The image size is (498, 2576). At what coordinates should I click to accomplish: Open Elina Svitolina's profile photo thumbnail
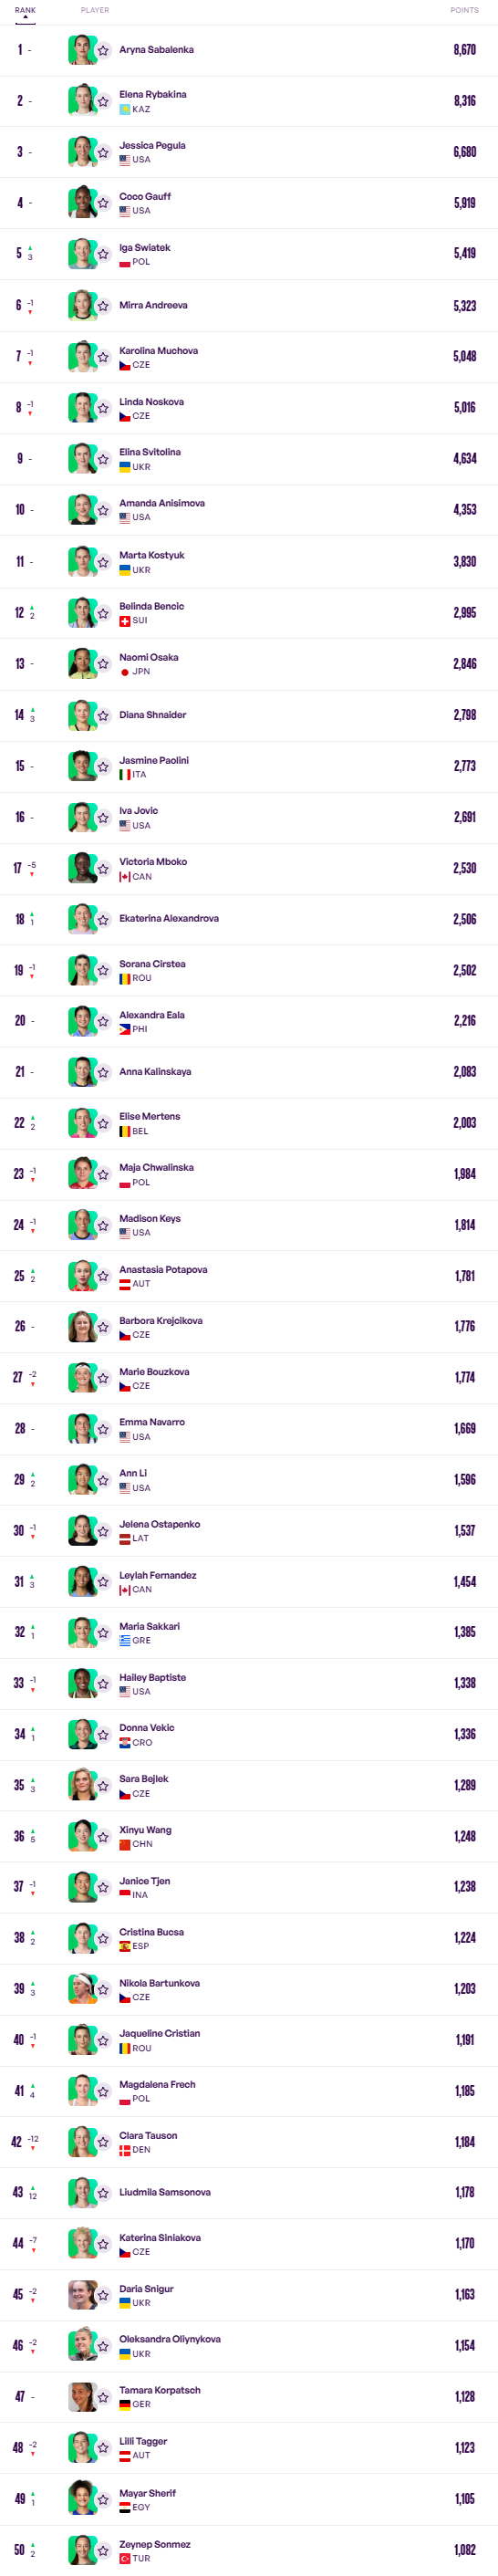click(82, 459)
